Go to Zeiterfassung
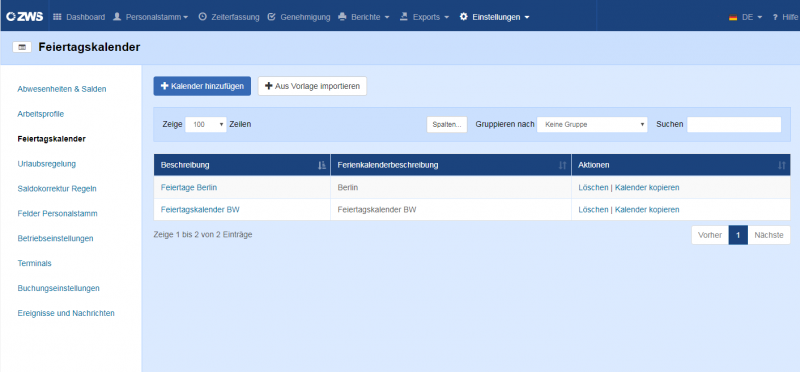 tap(229, 17)
